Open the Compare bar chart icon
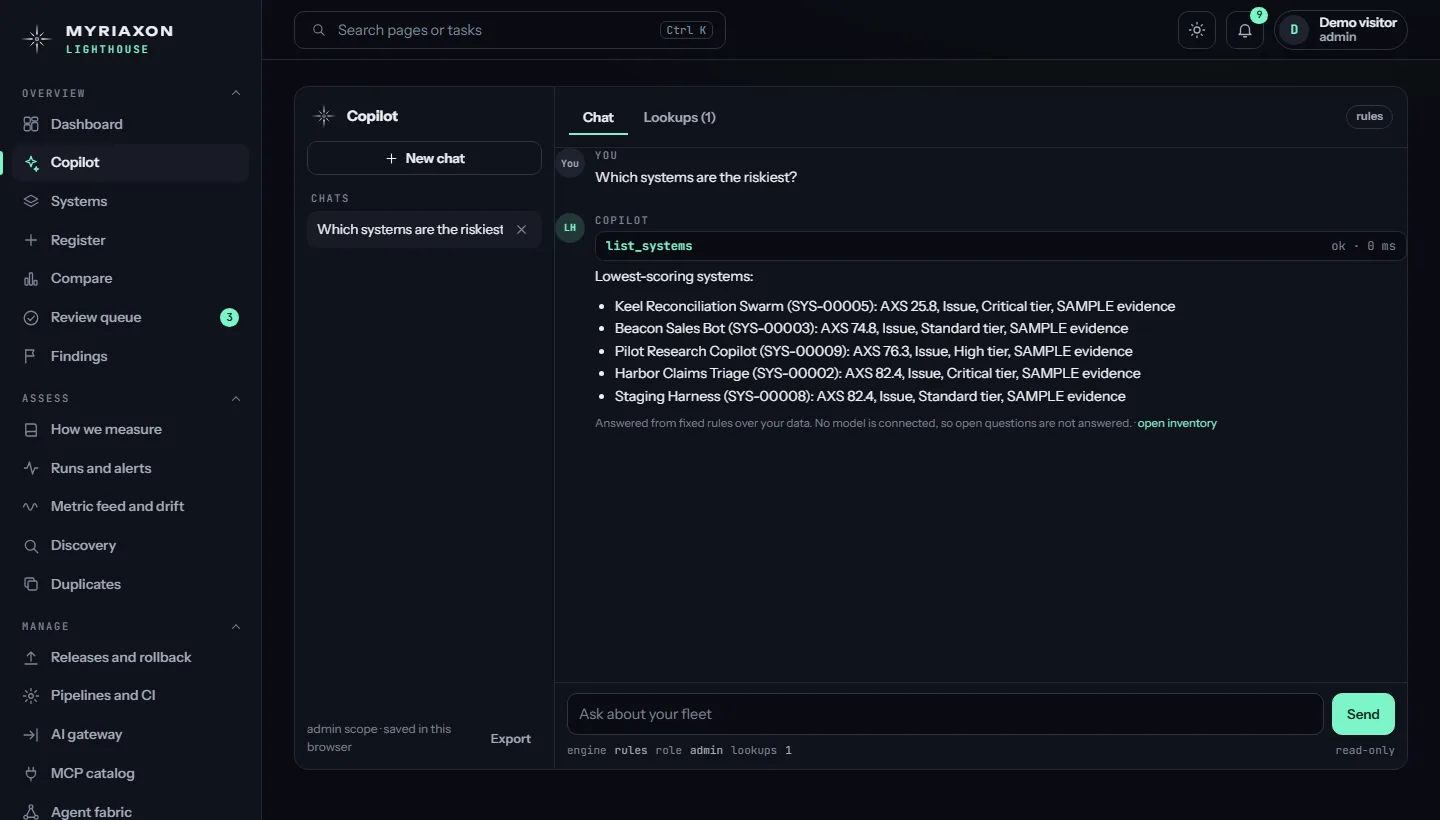The image size is (1440, 820). tap(31, 278)
